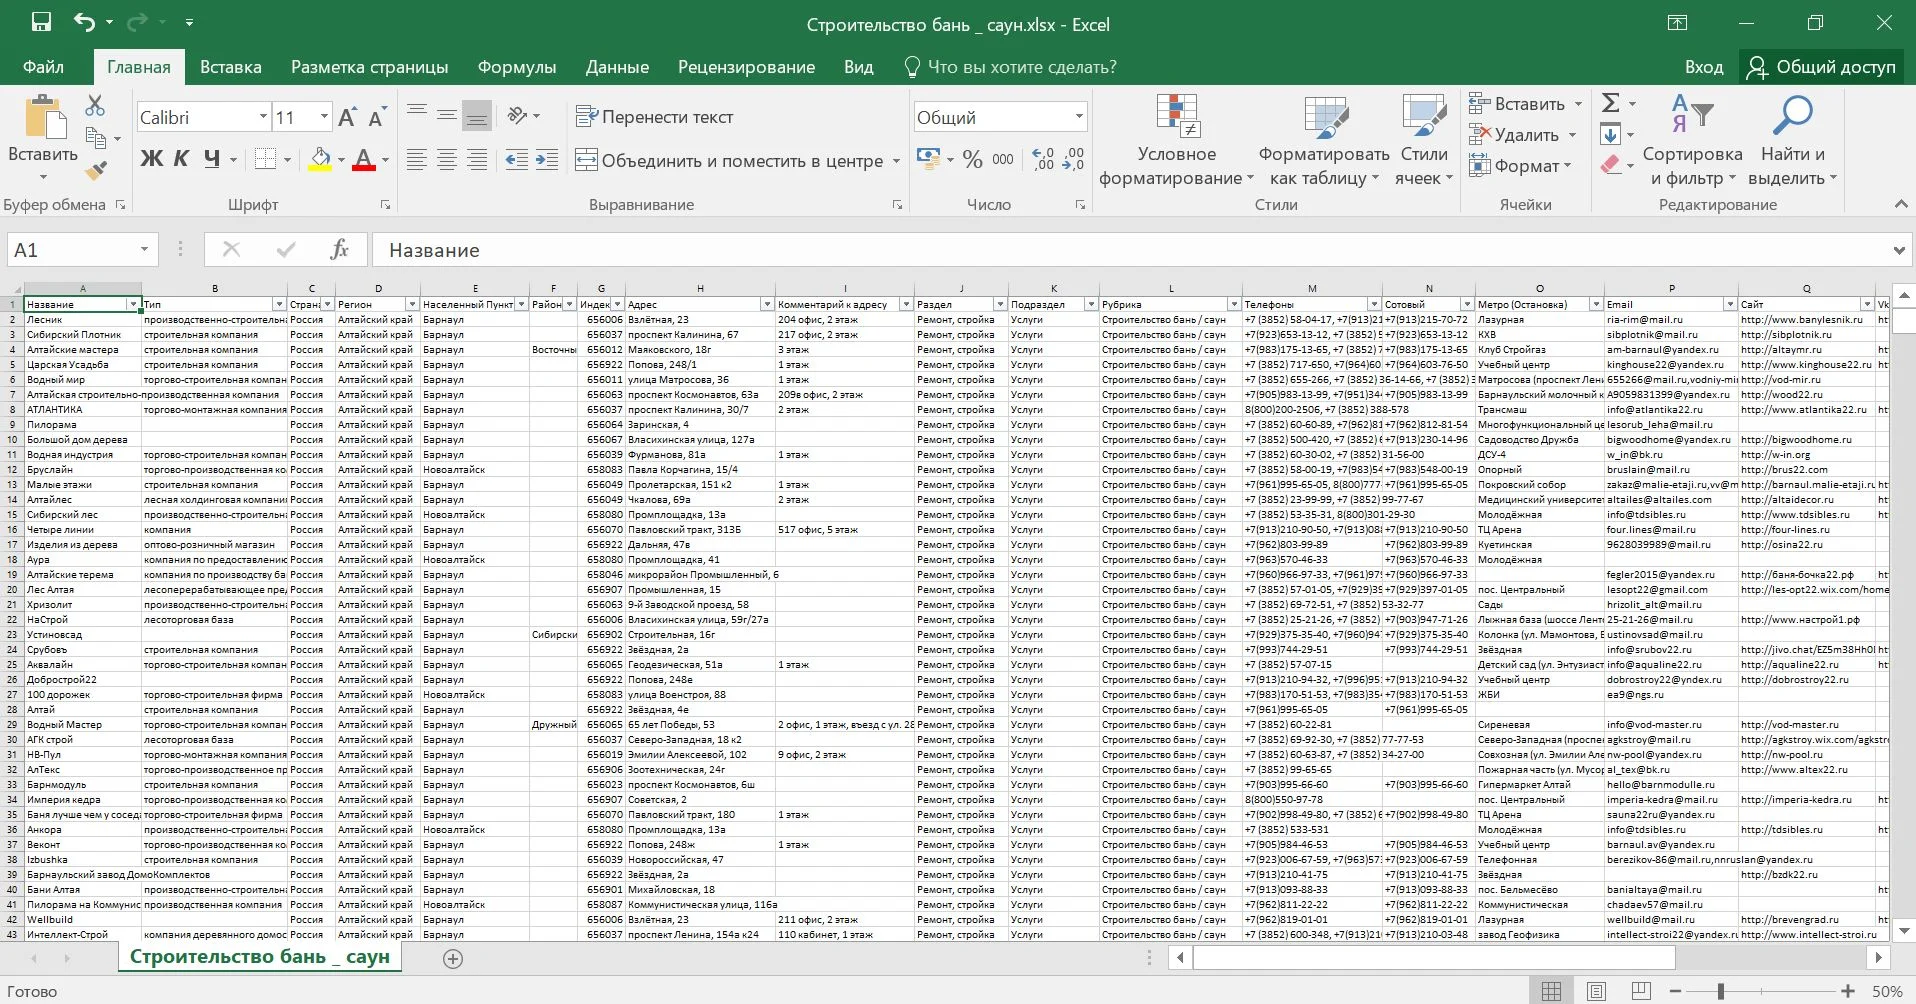Switch to Рецензирование tab
Screen dimensions: 1916x1004
pos(746,67)
